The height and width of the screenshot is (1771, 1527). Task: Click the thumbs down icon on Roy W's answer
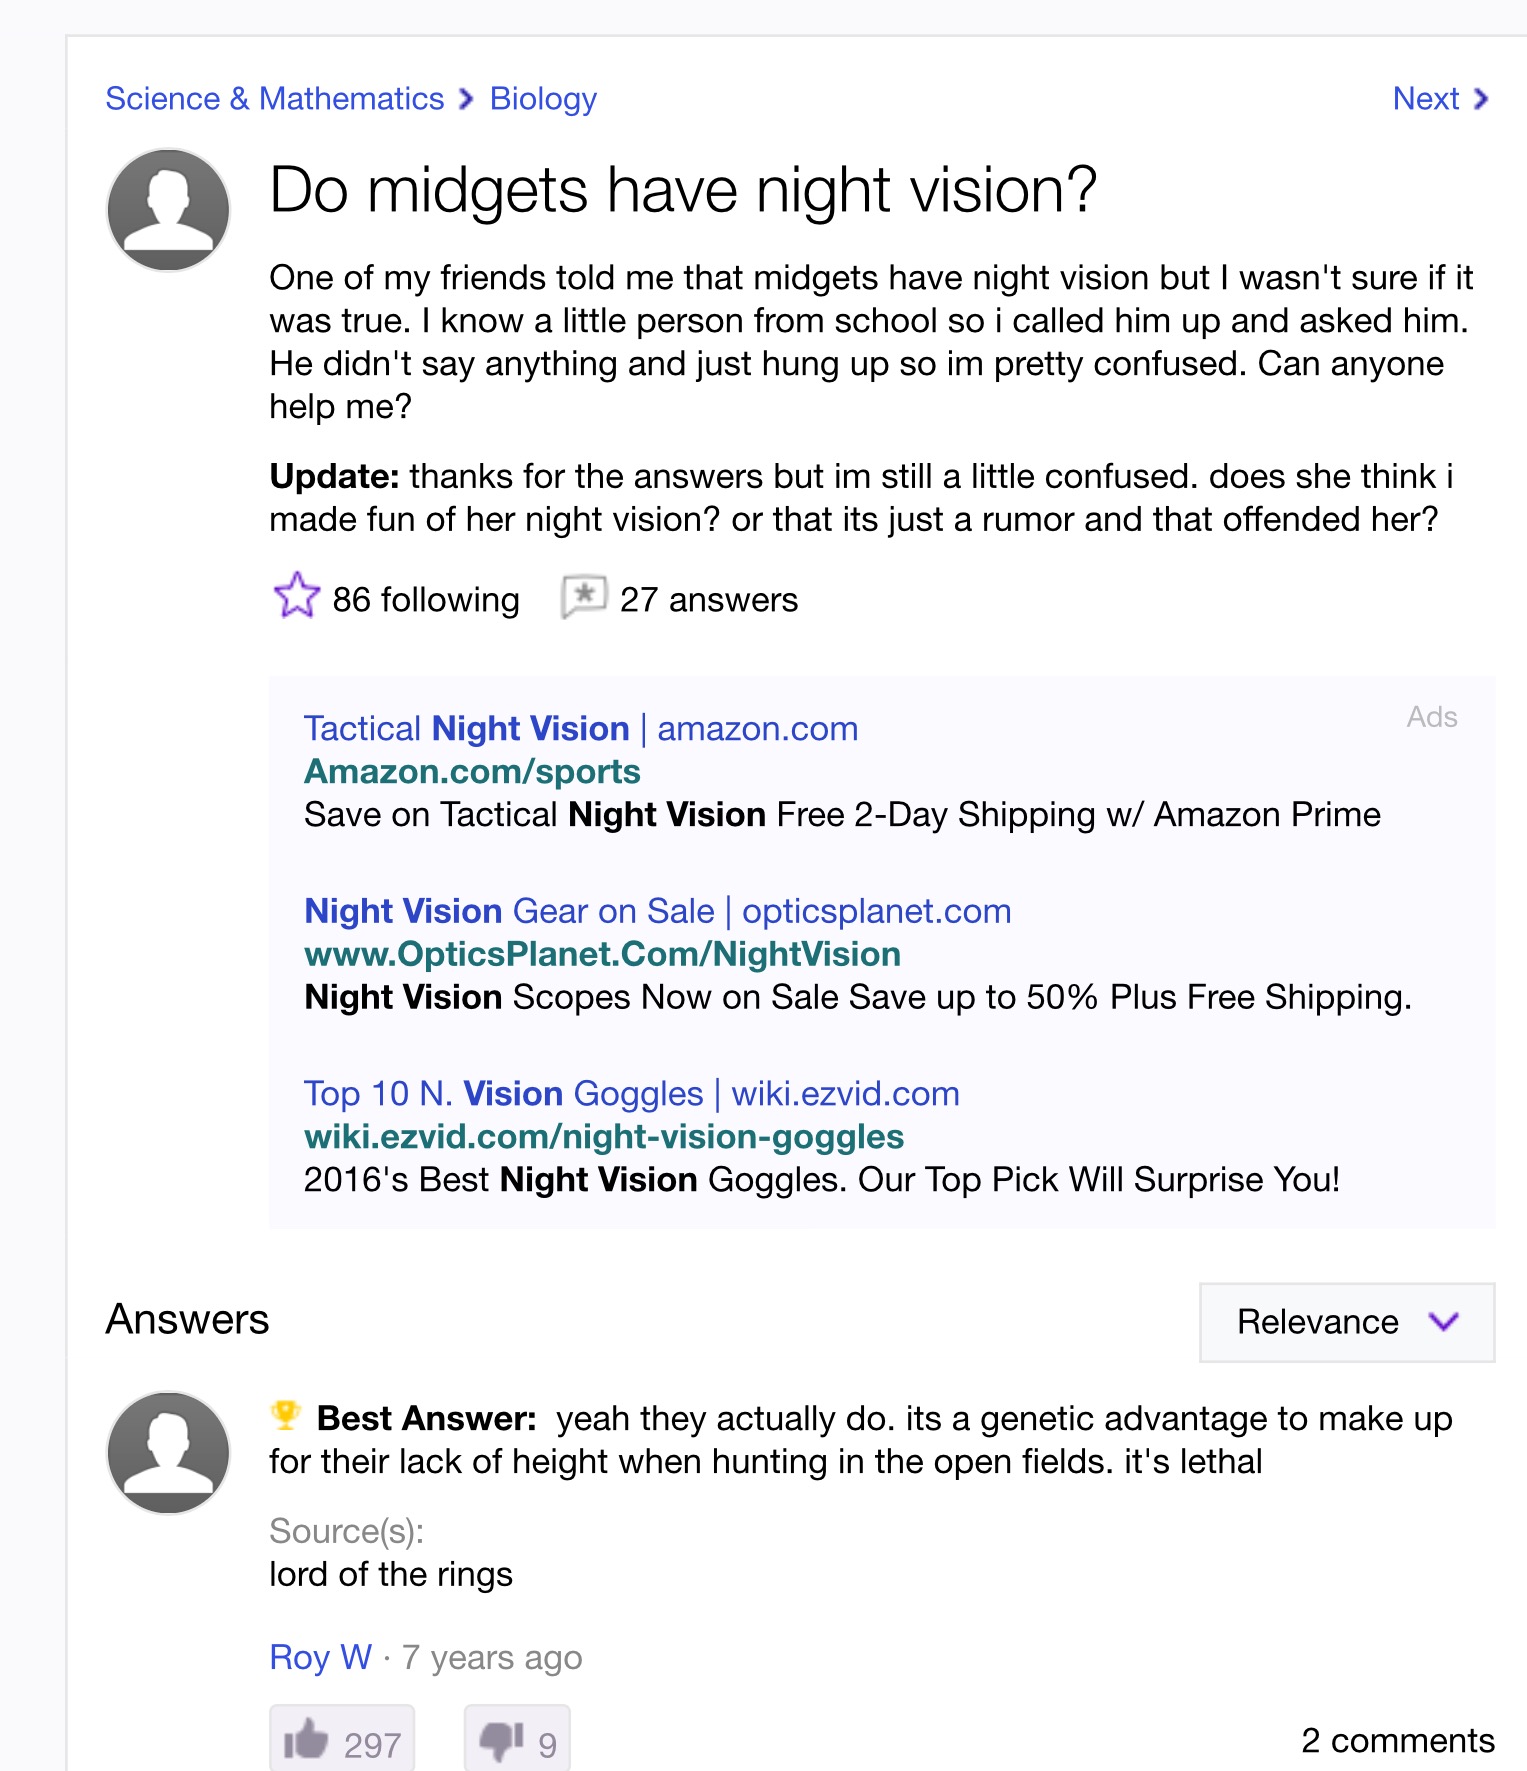click(x=499, y=1740)
